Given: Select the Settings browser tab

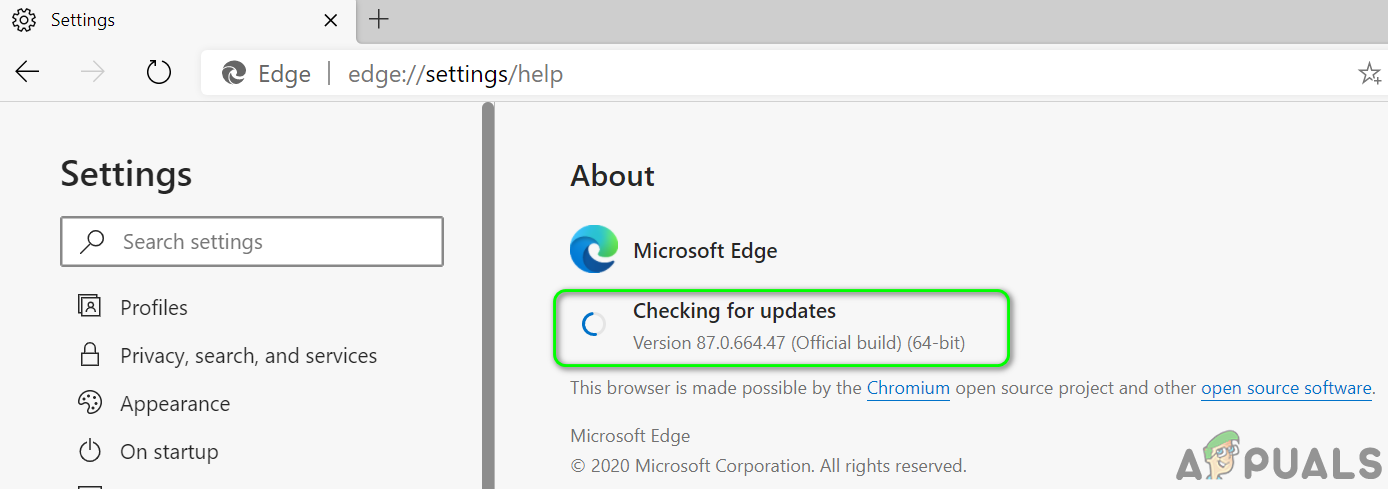Looking at the screenshot, I should [170, 20].
